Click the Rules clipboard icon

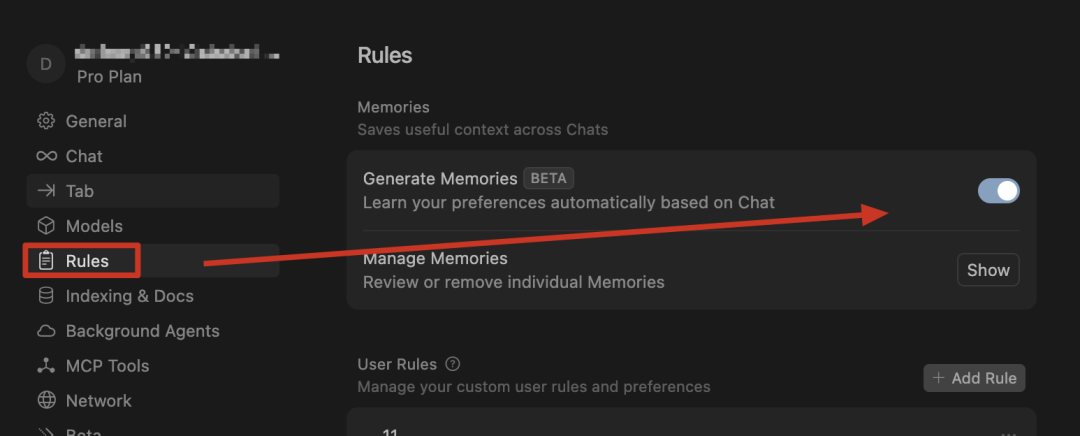[x=46, y=261]
